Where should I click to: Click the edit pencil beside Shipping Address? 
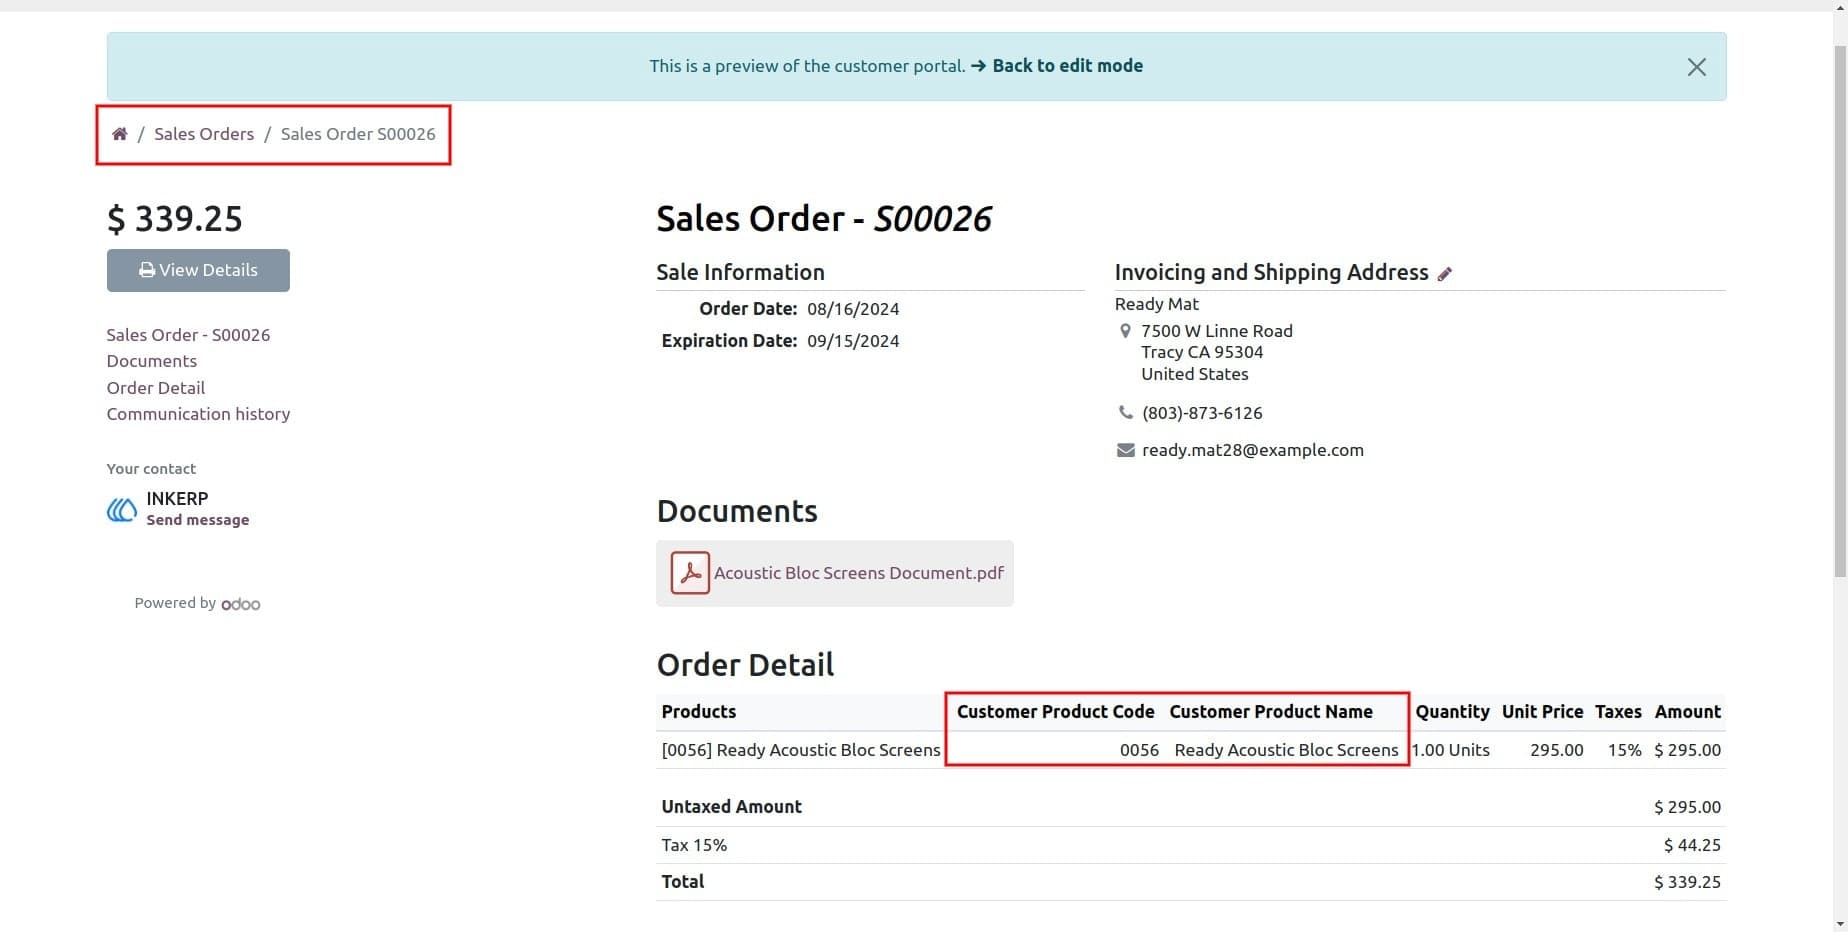1445,274
